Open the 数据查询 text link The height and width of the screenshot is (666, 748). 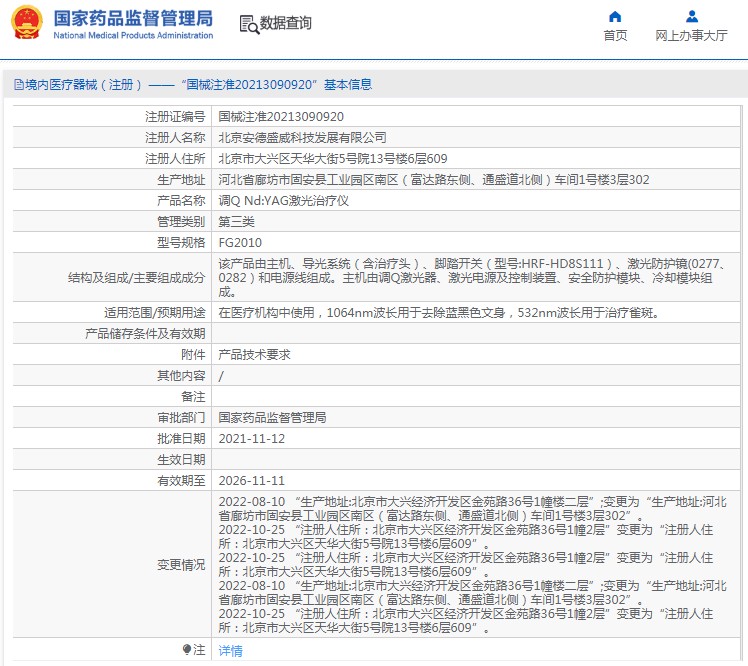tap(285, 23)
